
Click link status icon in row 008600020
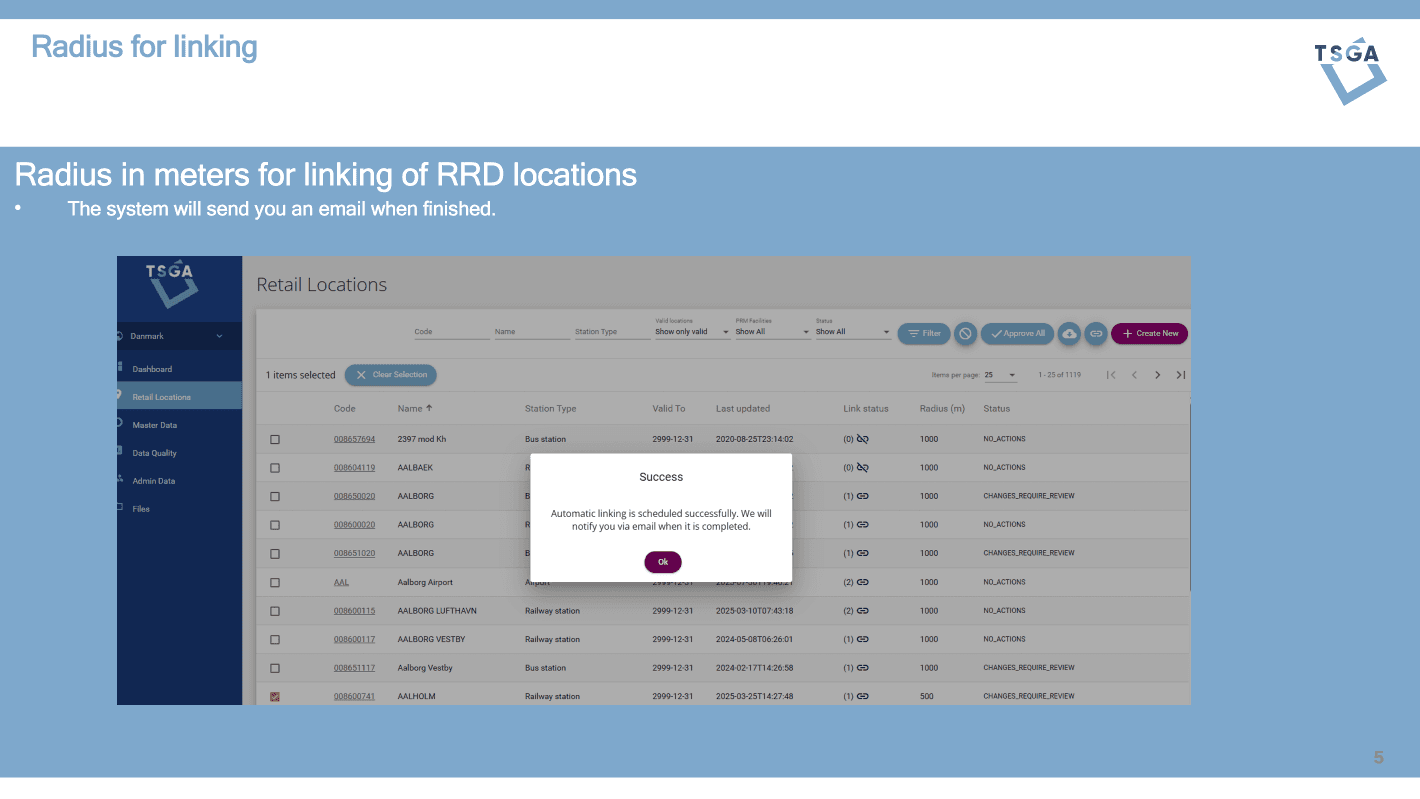tap(863, 524)
